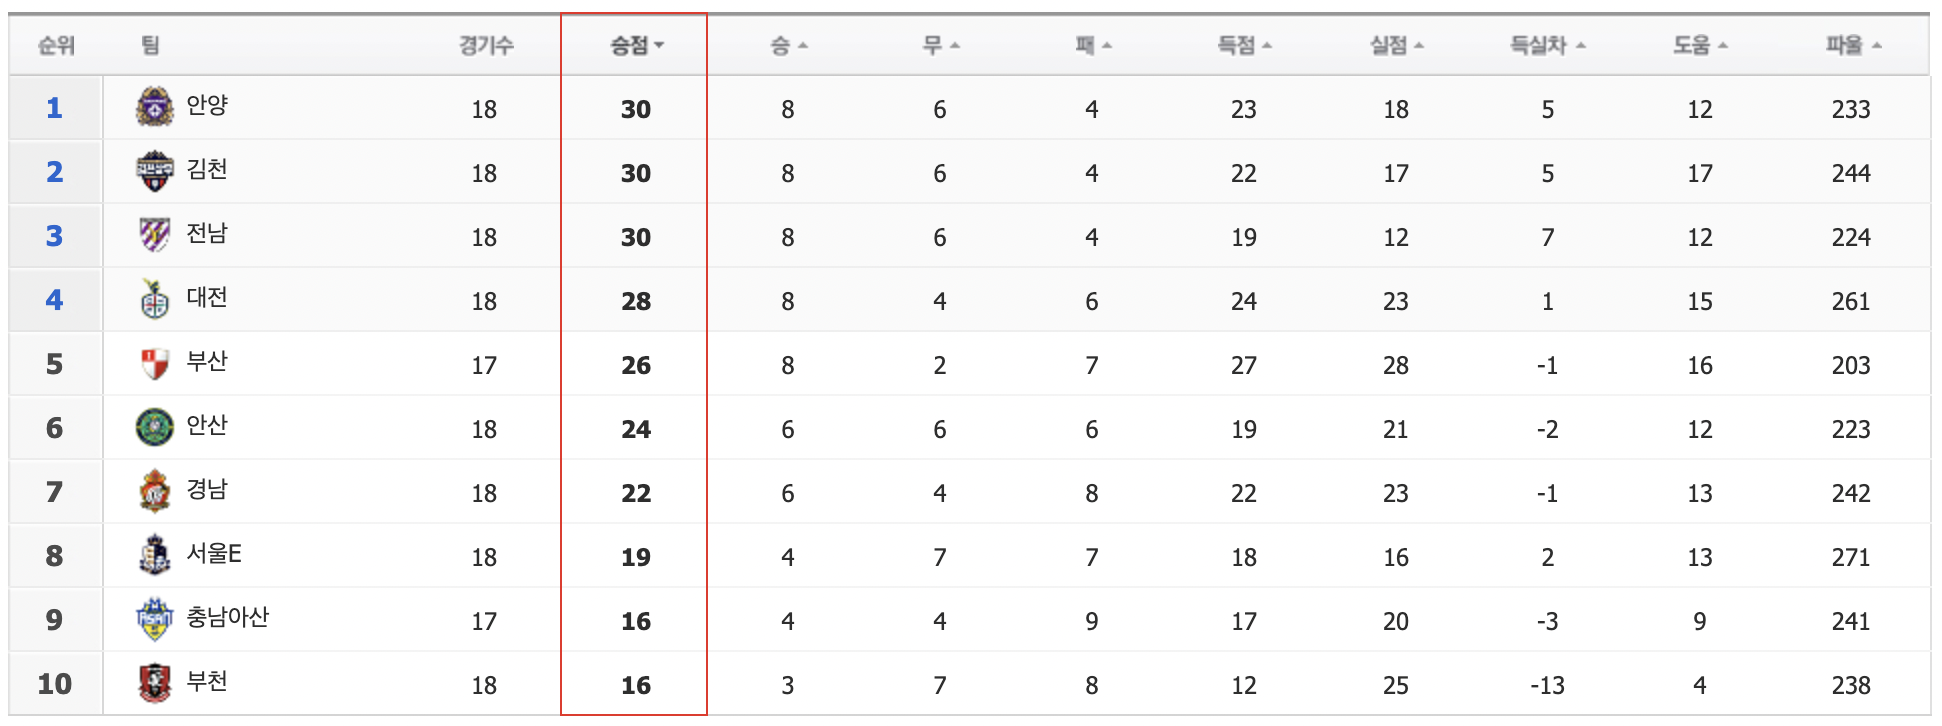Viewport: 1942px width, 726px height.
Task: Sort table by 승점 column header
Action: tap(637, 45)
